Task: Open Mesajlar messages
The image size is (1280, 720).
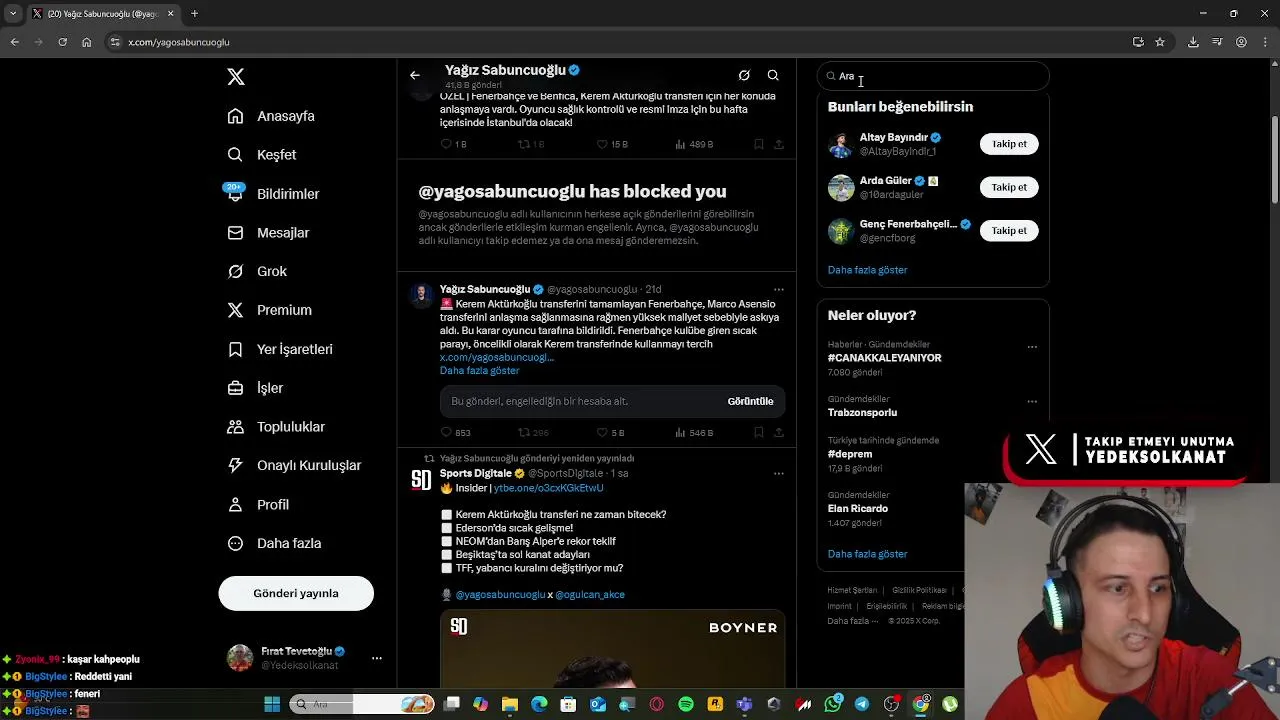Action: (268, 233)
